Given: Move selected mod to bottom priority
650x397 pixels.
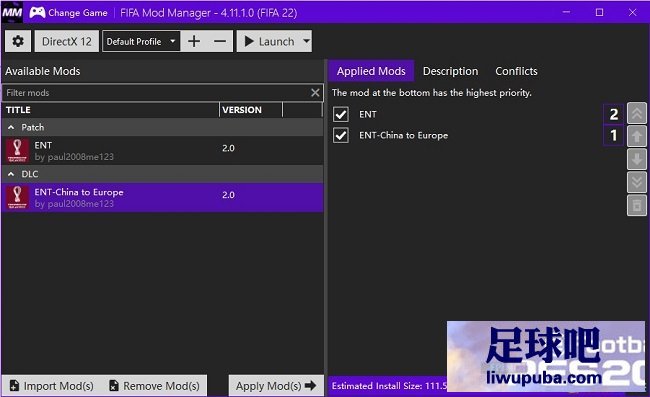Looking at the screenshot, I should tap(636, 182).
